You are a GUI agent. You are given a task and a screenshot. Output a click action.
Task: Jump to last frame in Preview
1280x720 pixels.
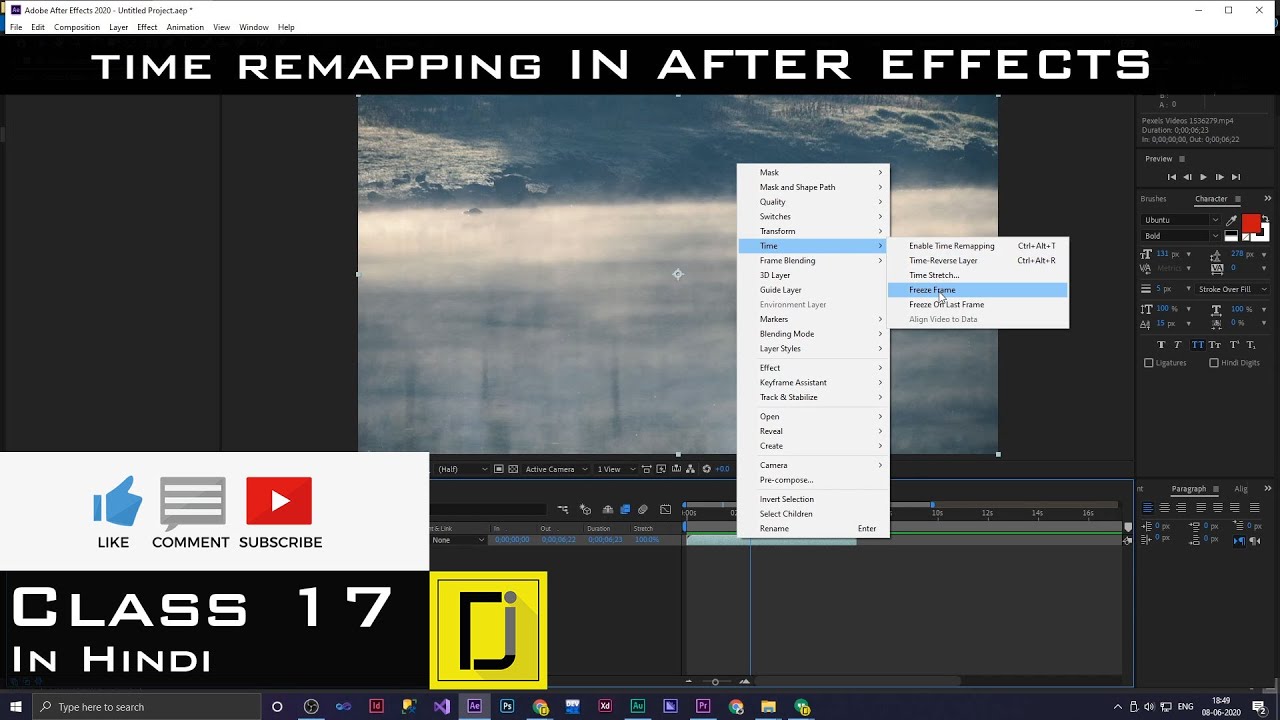click(1236, 177)
